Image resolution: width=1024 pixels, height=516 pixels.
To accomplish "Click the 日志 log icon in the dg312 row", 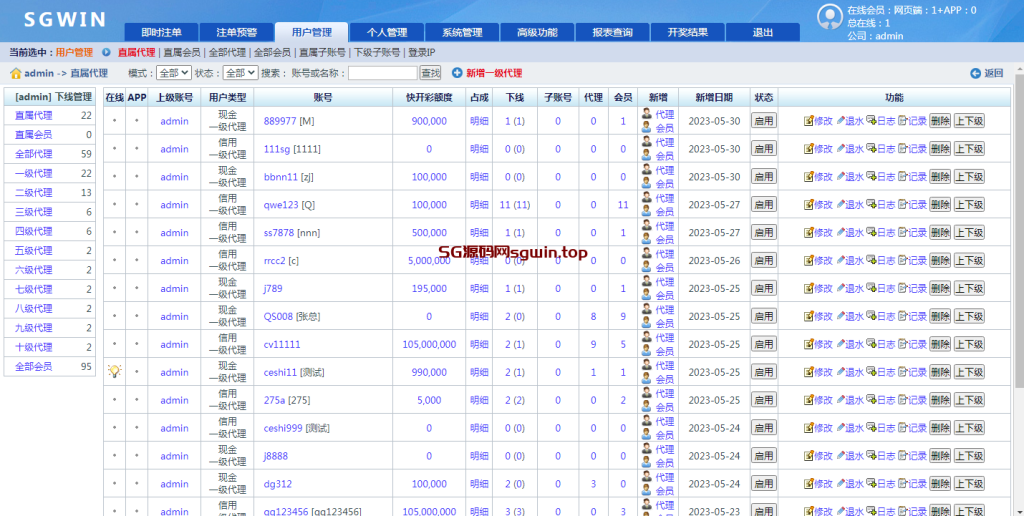I will click(x=871, y=483).
